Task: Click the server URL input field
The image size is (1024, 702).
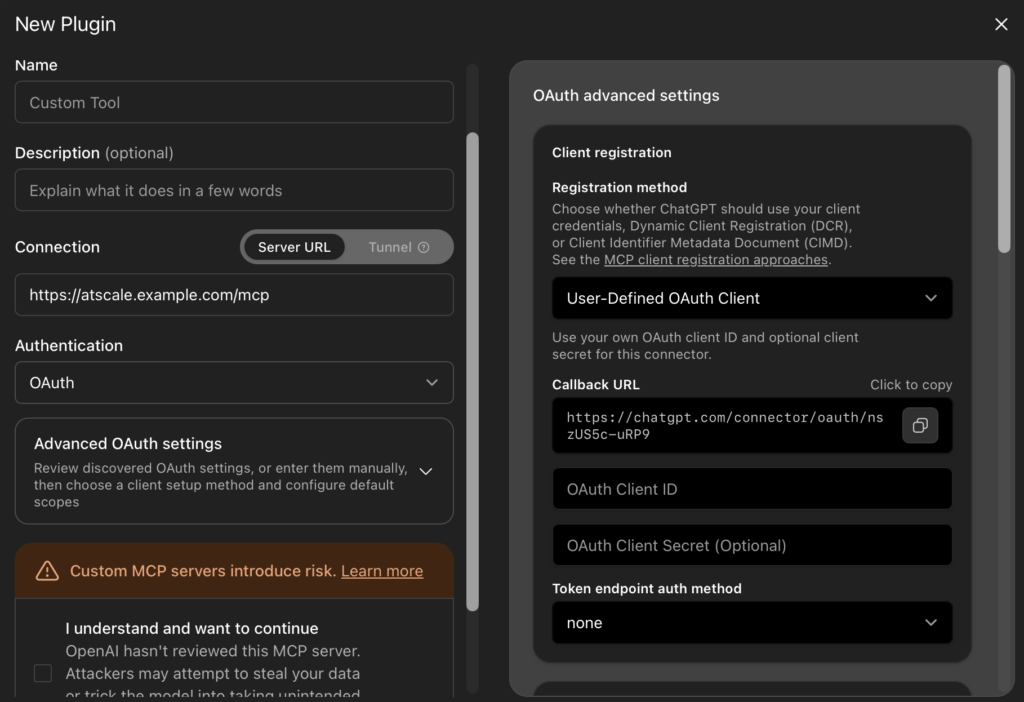Action: (x=234, y=295)
